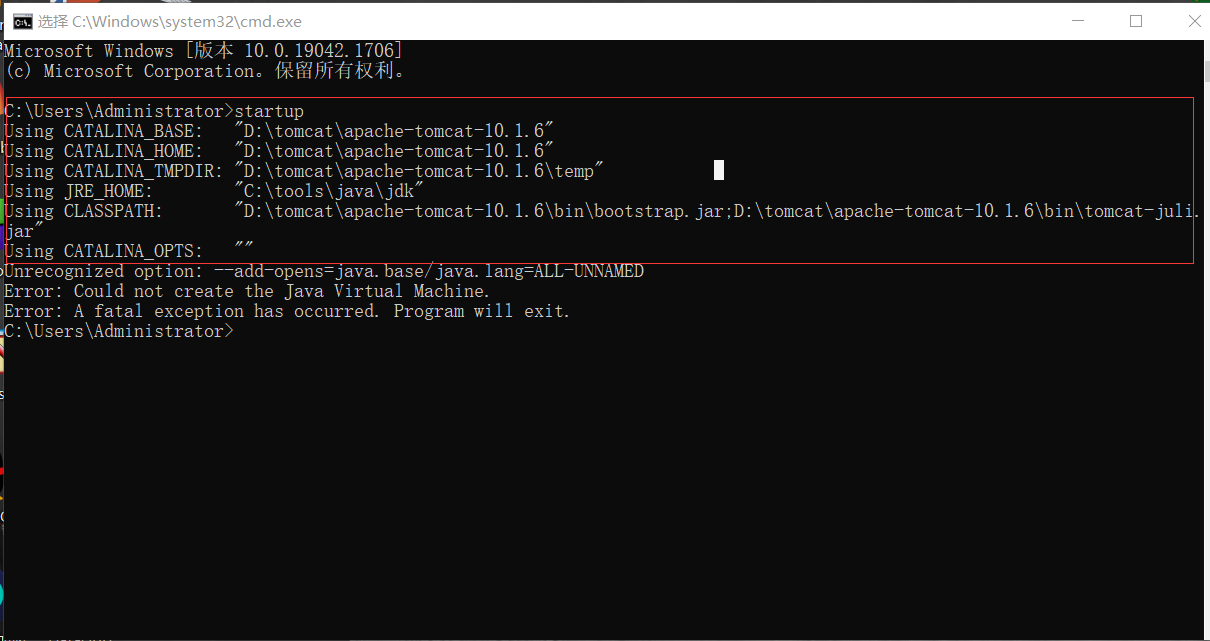Minimize the command prompt window
Viewport: 1210px width, 641px height.
click(1077, 20)
